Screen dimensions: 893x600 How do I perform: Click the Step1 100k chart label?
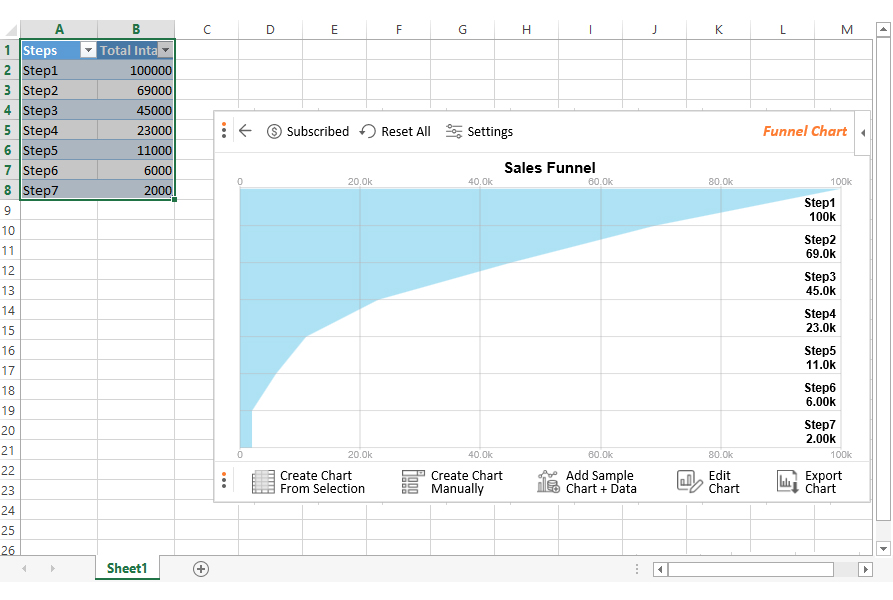[x=820, y=210]
